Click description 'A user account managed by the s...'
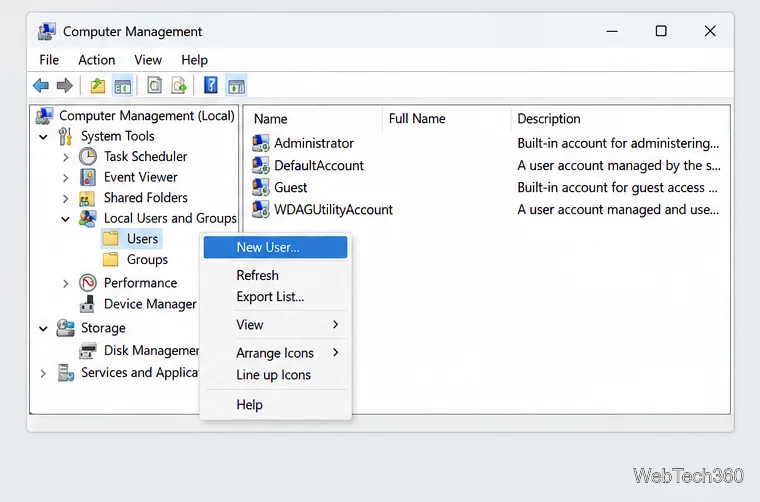Image resolution: width=760 pixels, height=502 pixels. 619,165
